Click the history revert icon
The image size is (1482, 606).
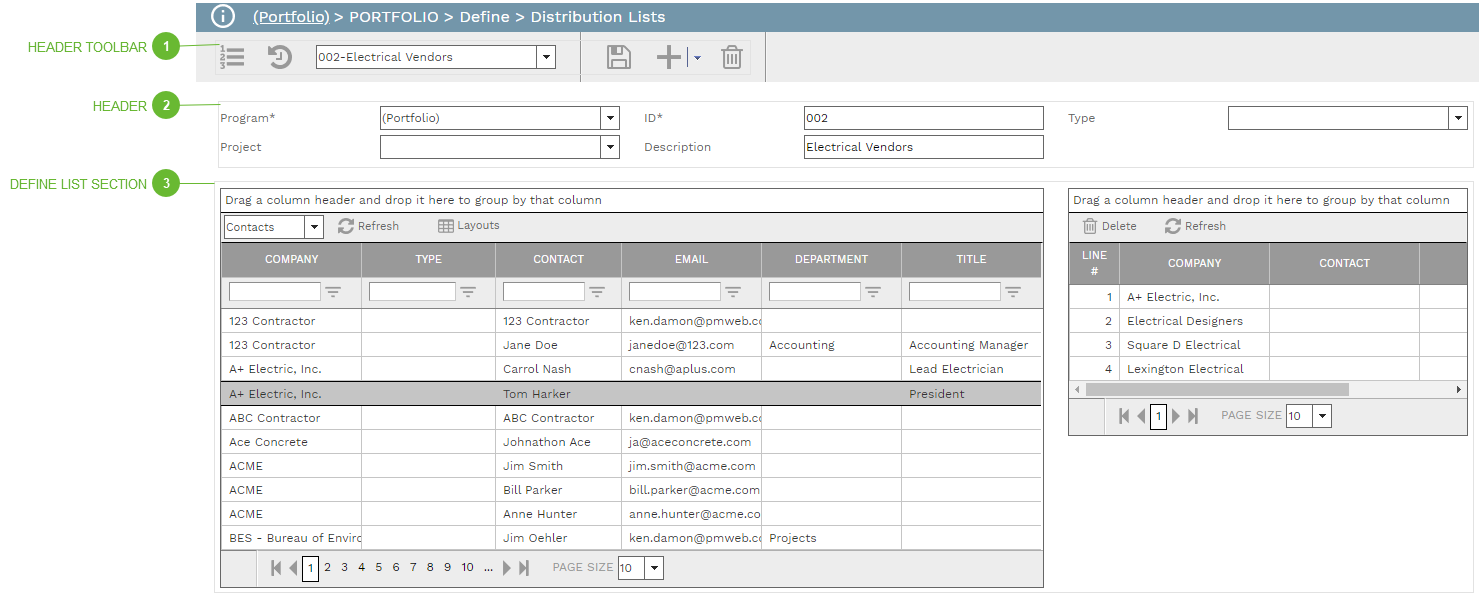click(x=280, y=57)
